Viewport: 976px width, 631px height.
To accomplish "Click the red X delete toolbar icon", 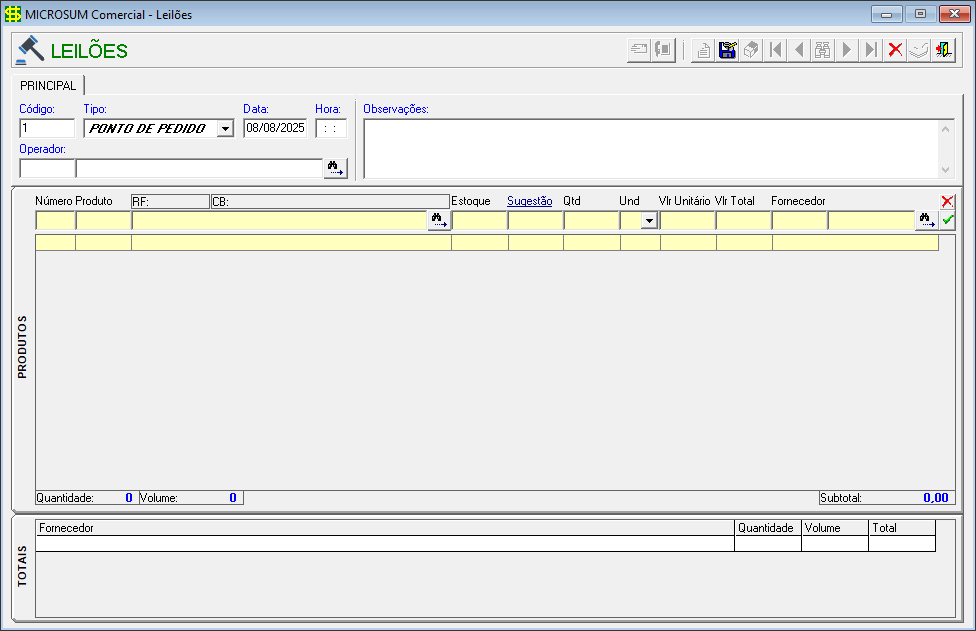I will (895, 50).
